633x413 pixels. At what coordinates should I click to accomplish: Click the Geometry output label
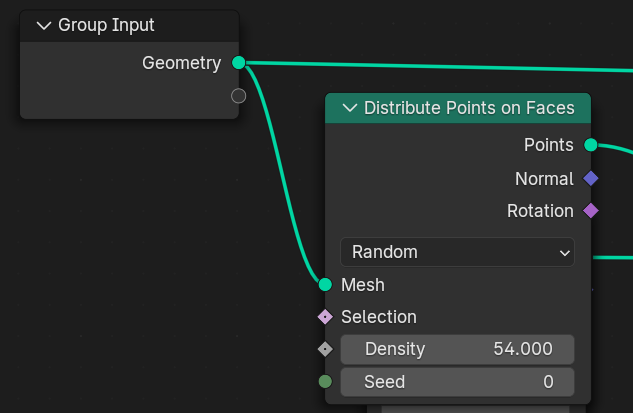[x=182, y=63]
